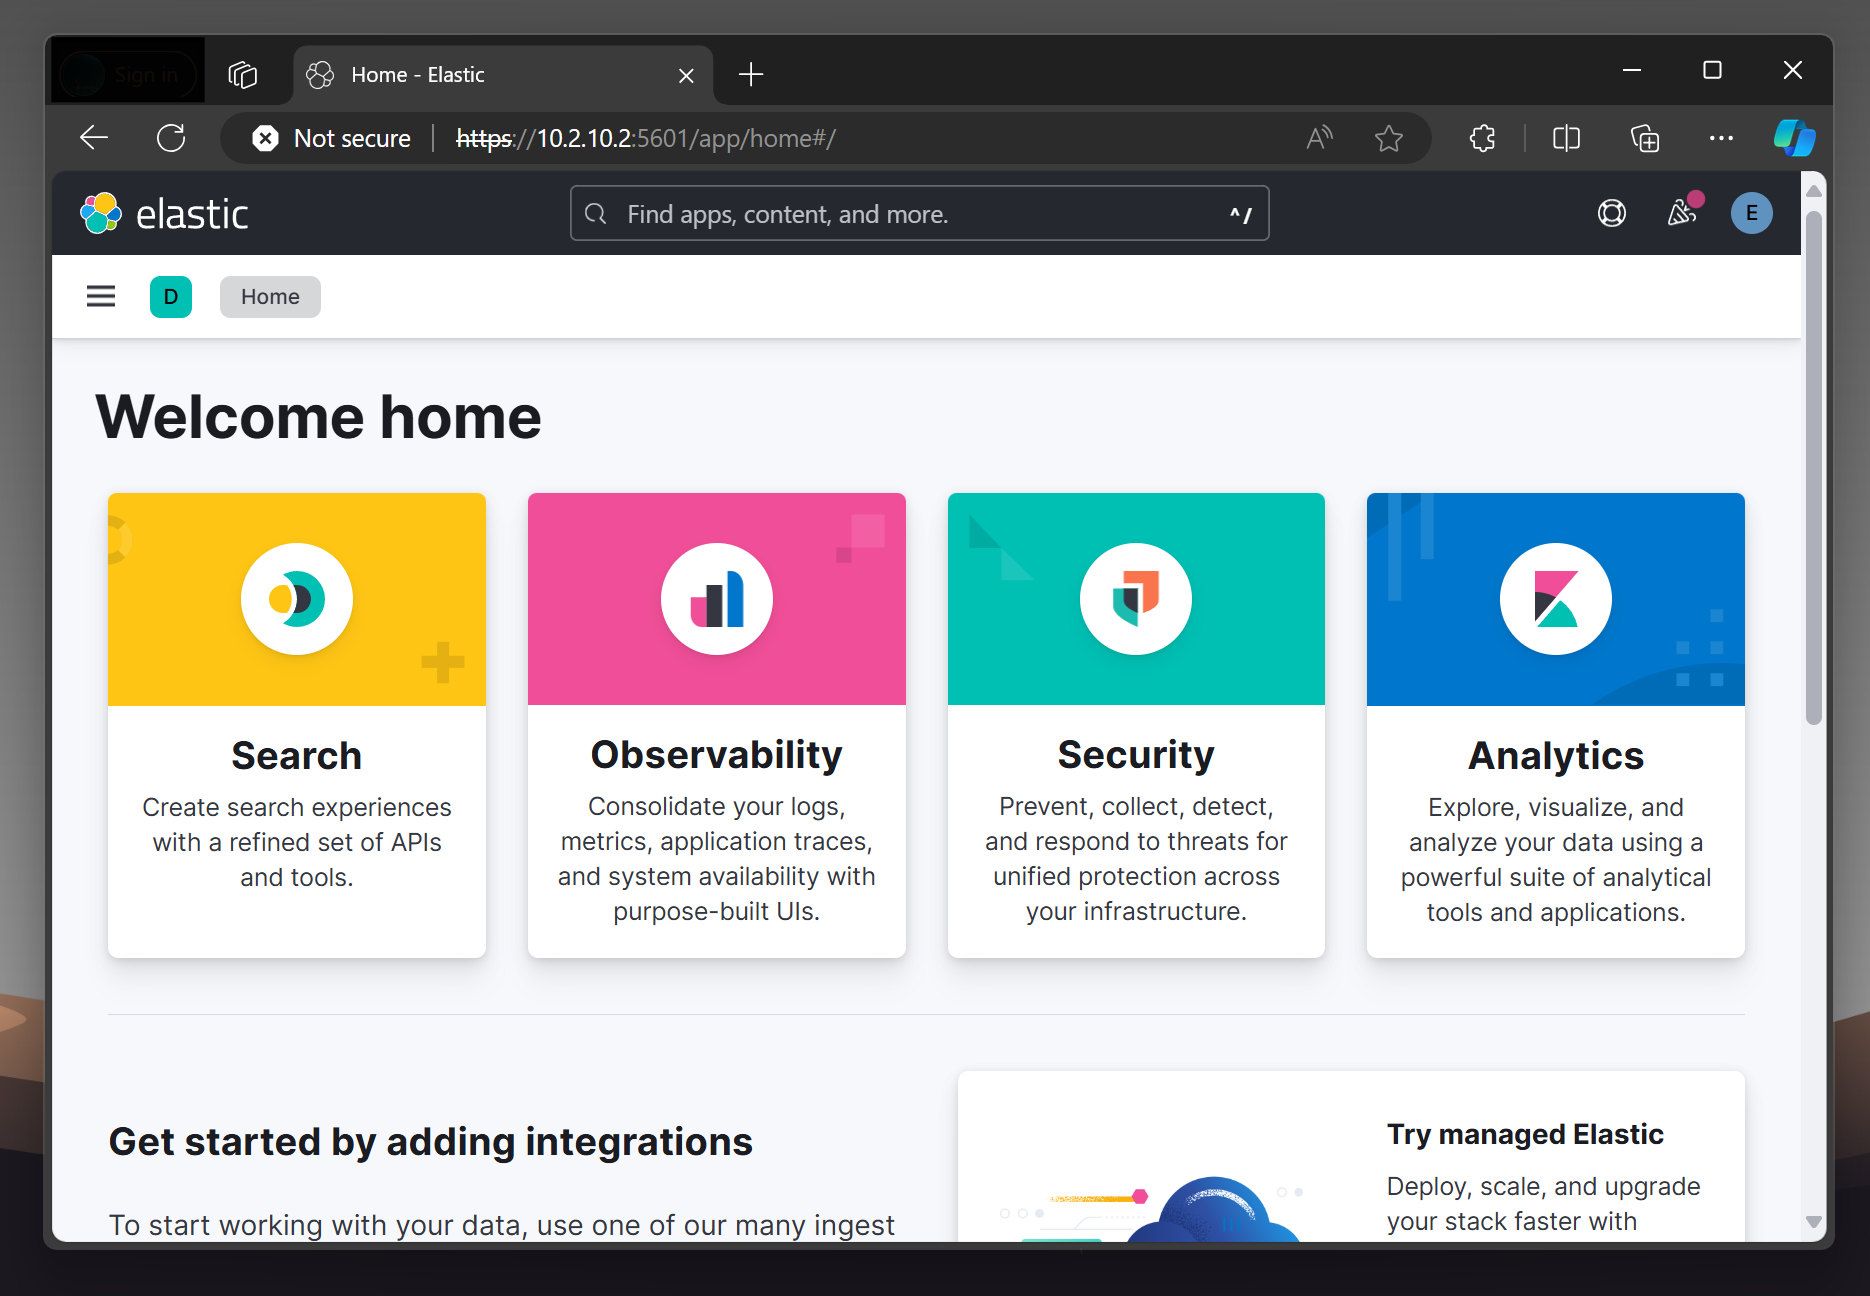Click the Search solution circular icon
Viewport: 1870px width, 1296px height.
tap(297, 599)
